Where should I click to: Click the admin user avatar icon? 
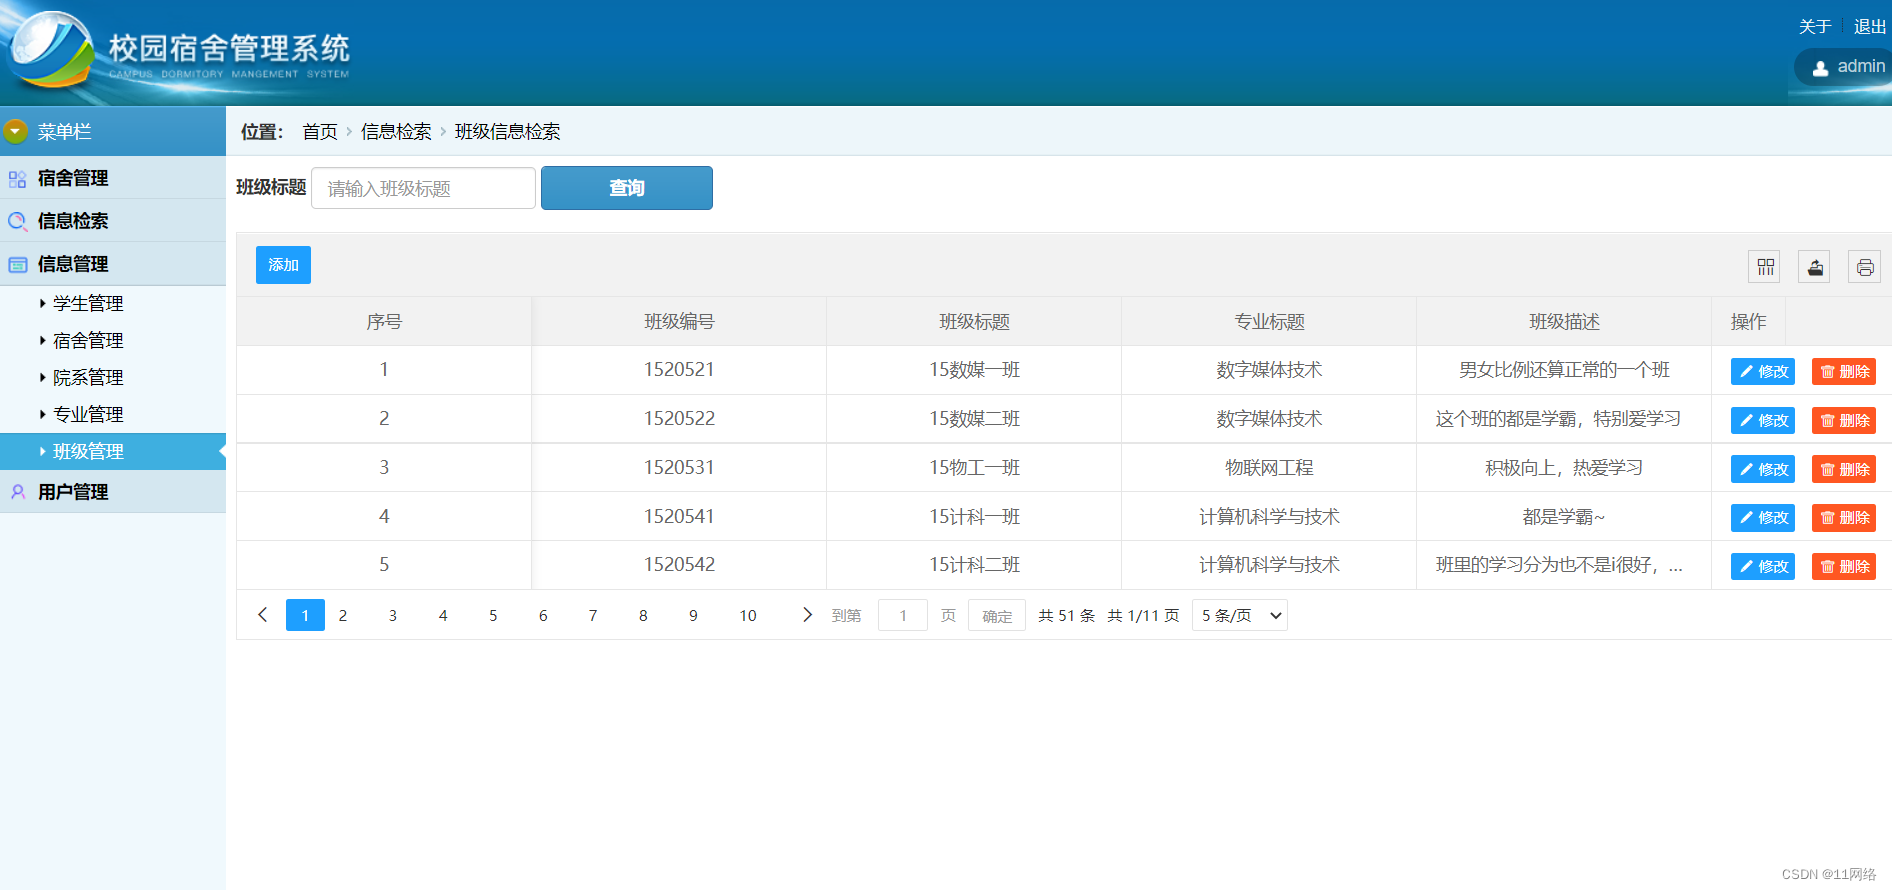click(1820, 68)
